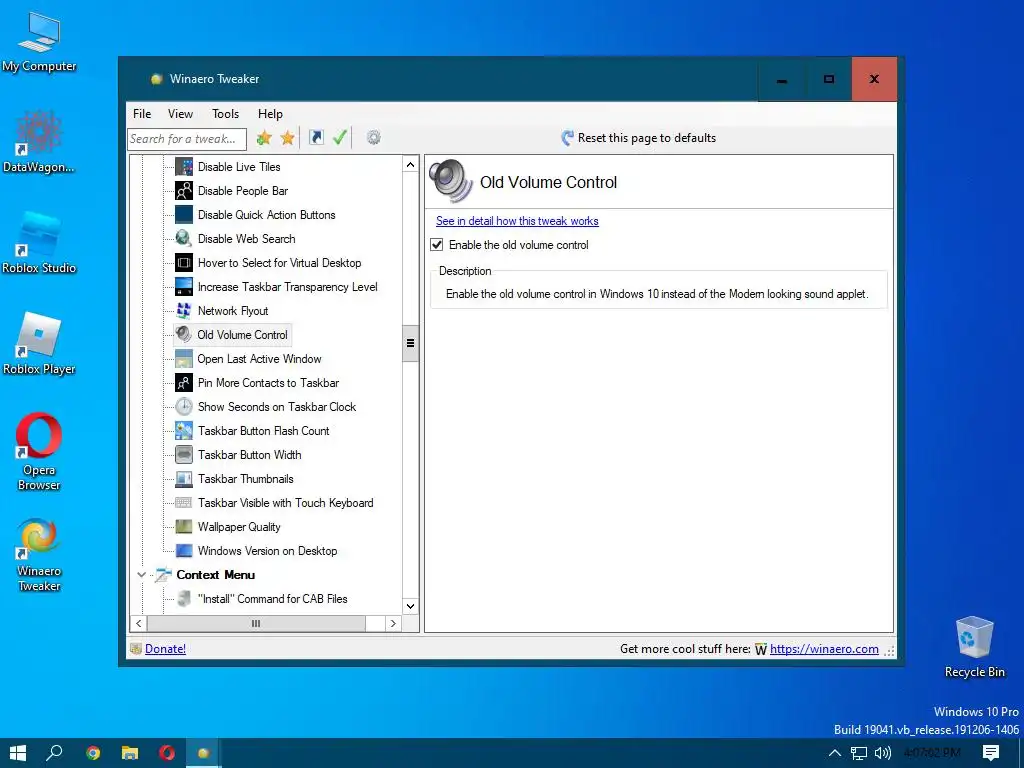Image resolution: width=1024 pixels, height=768 pixels.
Task: Click the Disable Web Search globe icon
Action: point(184,238)
